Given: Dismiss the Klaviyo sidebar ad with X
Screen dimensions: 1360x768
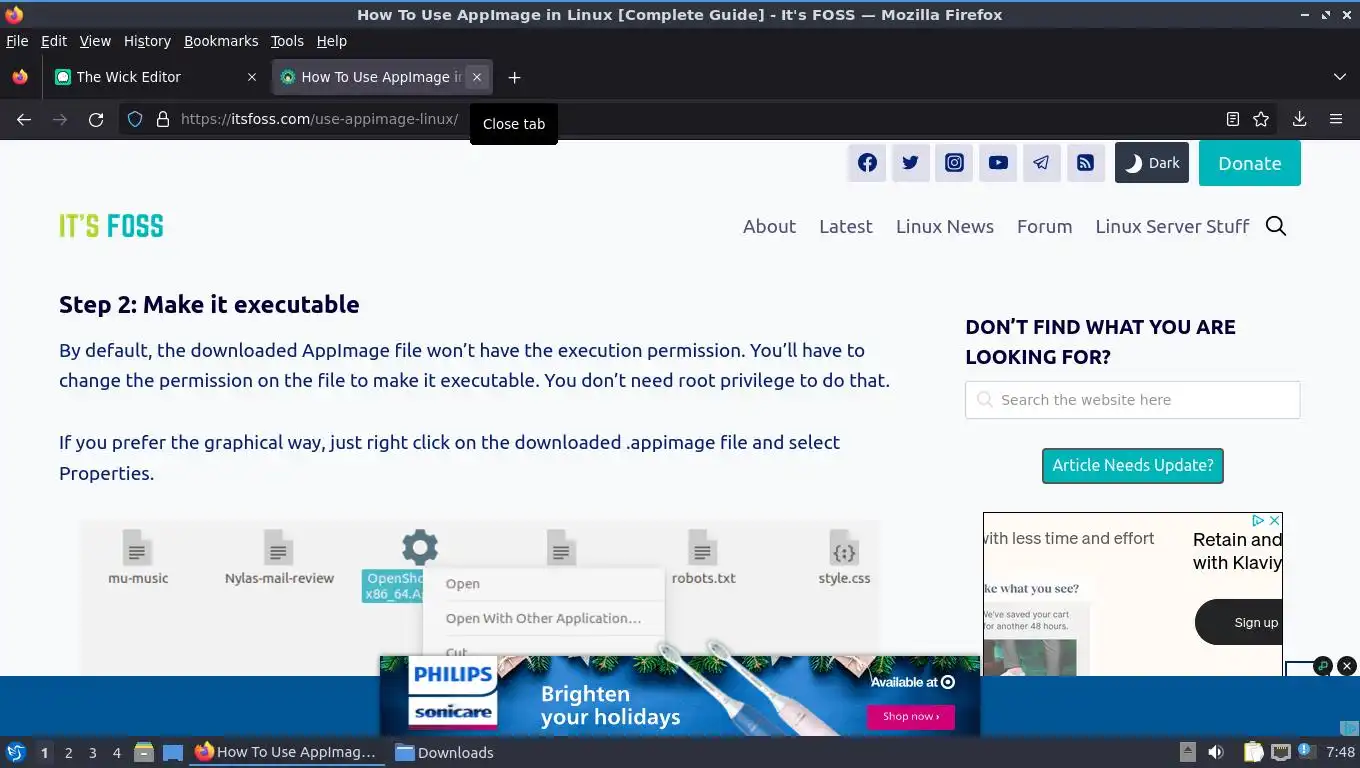Looking at the screenshot, I should pos(1274,521).
